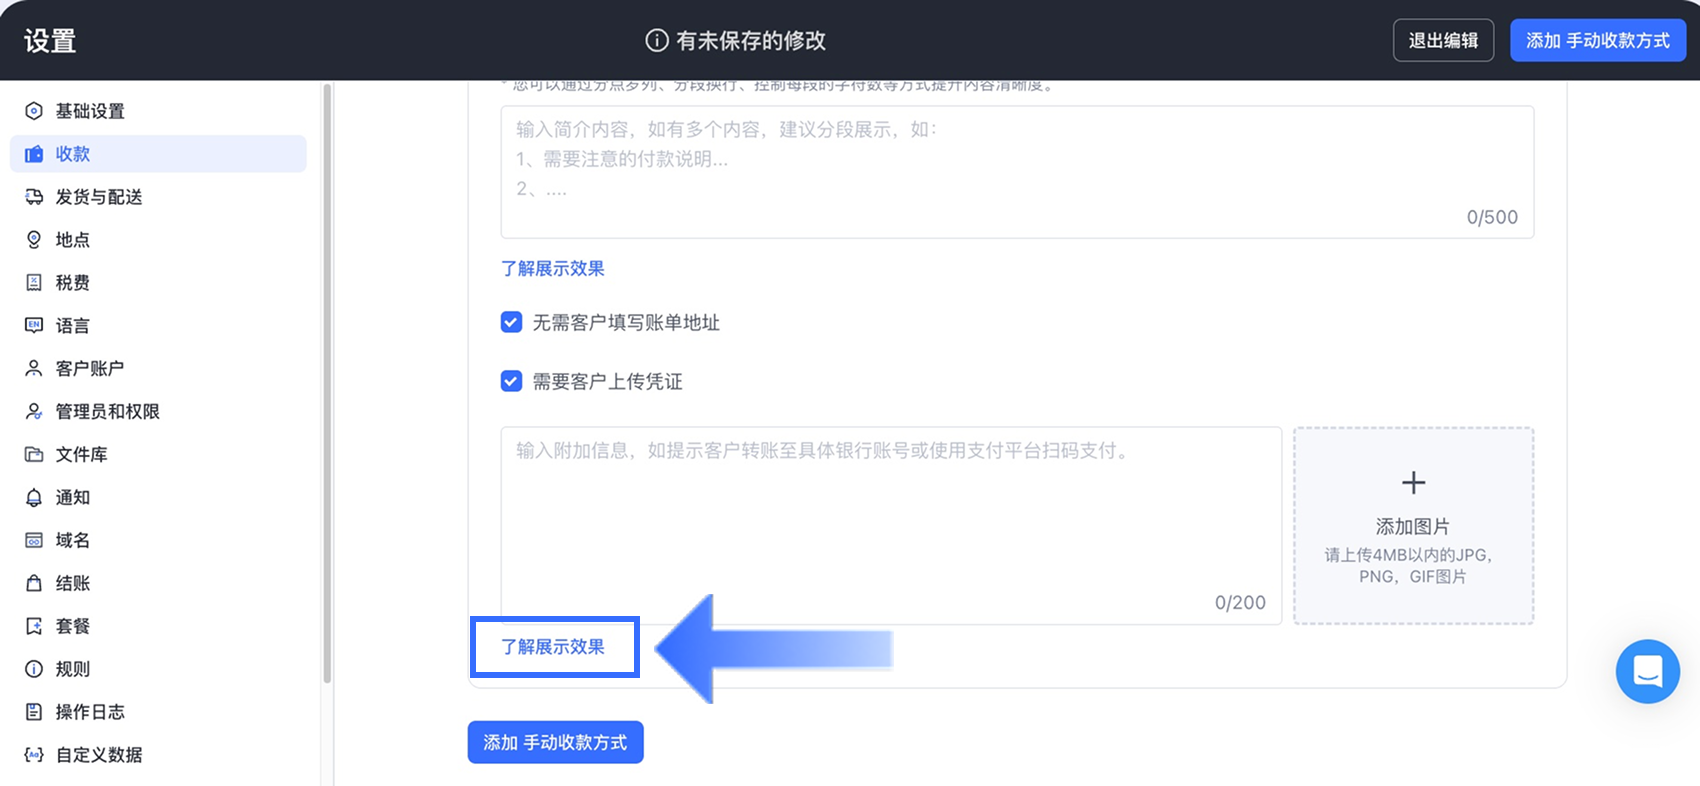The image size is (1700, 786).
Task: Uncheck 无需客户填写账单地址 checkbox
Action: click(x=511, y=322)
